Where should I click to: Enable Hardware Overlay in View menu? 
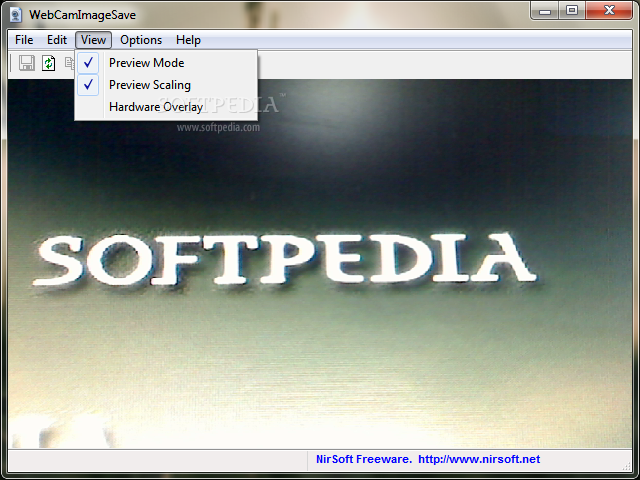[x=166, y=107]
